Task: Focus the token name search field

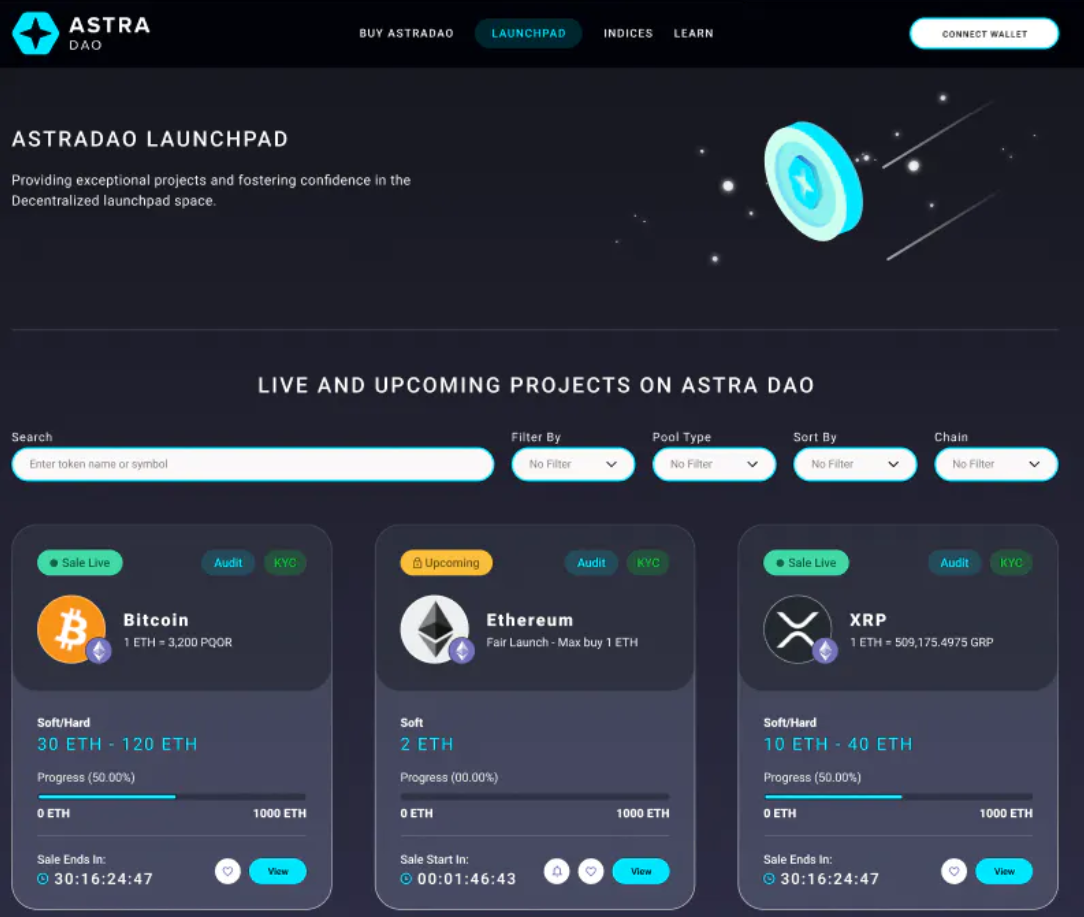Action: (x=253, y=464)
